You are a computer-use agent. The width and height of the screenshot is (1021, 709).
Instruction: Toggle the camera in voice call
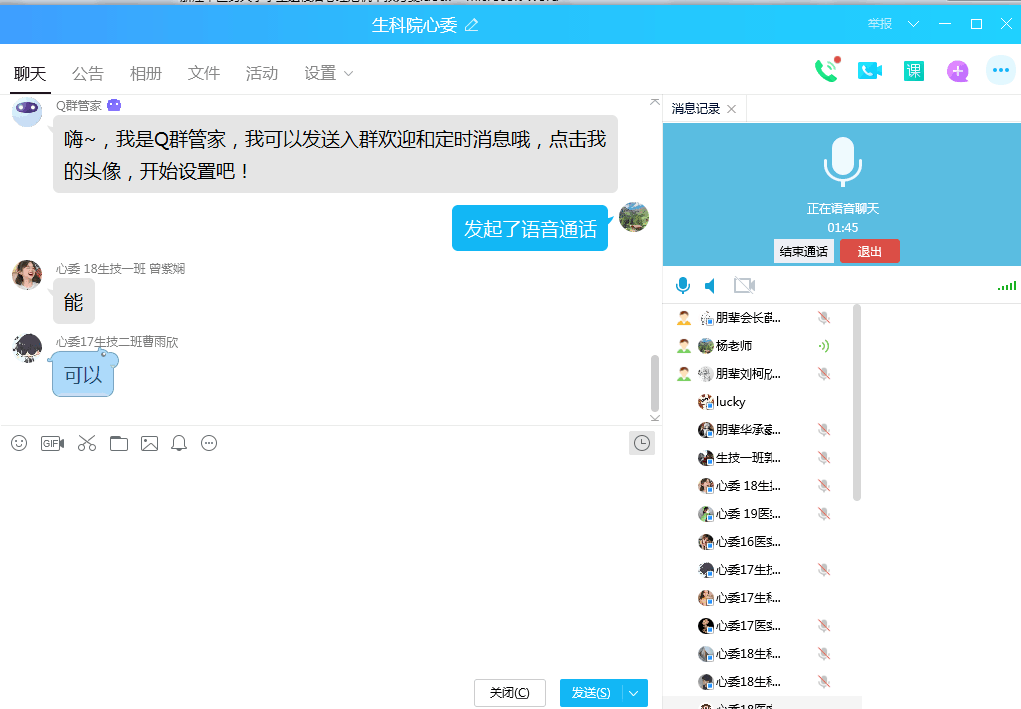point(744,286)
